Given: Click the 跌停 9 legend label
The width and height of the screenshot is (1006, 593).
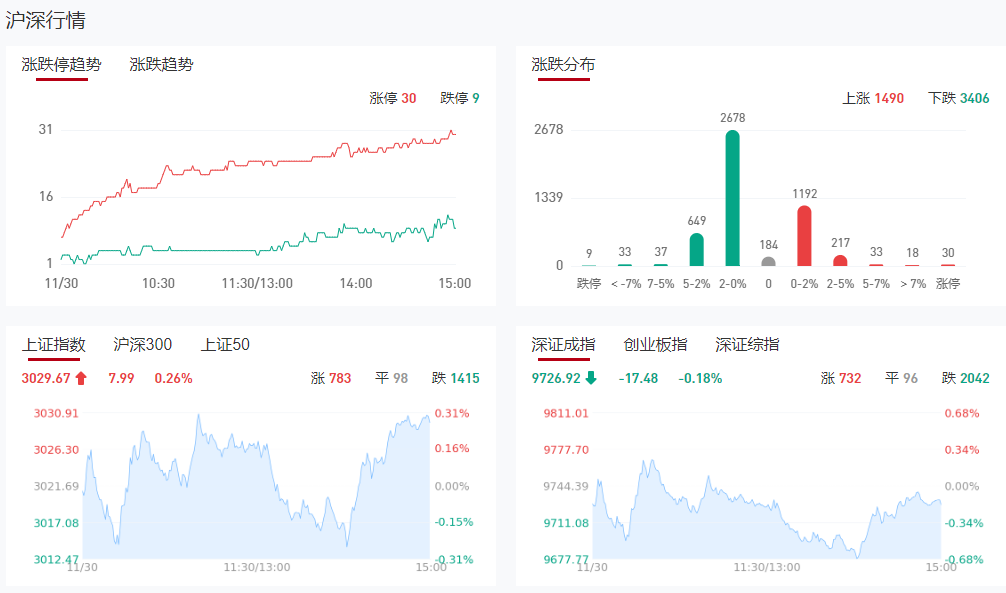Looking at the screenshot, I should pyautogui.click(x=460, y=98).
